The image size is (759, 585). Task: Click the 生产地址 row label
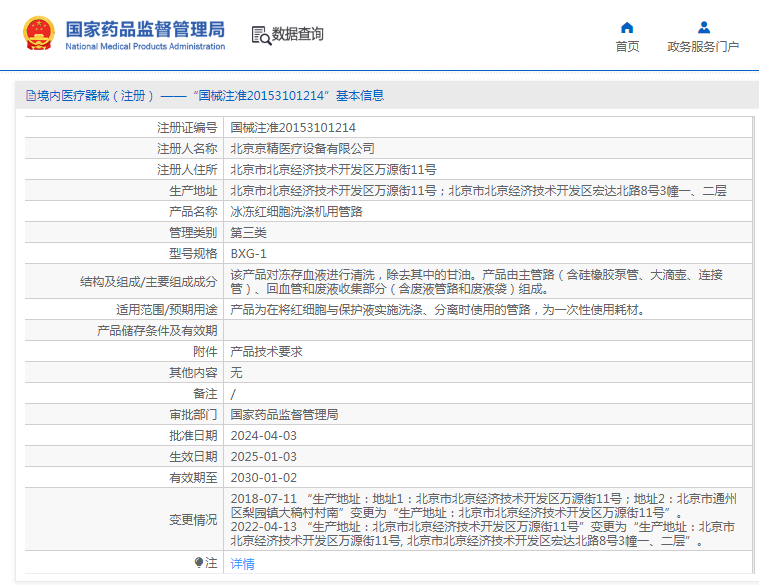pos(193,191)
